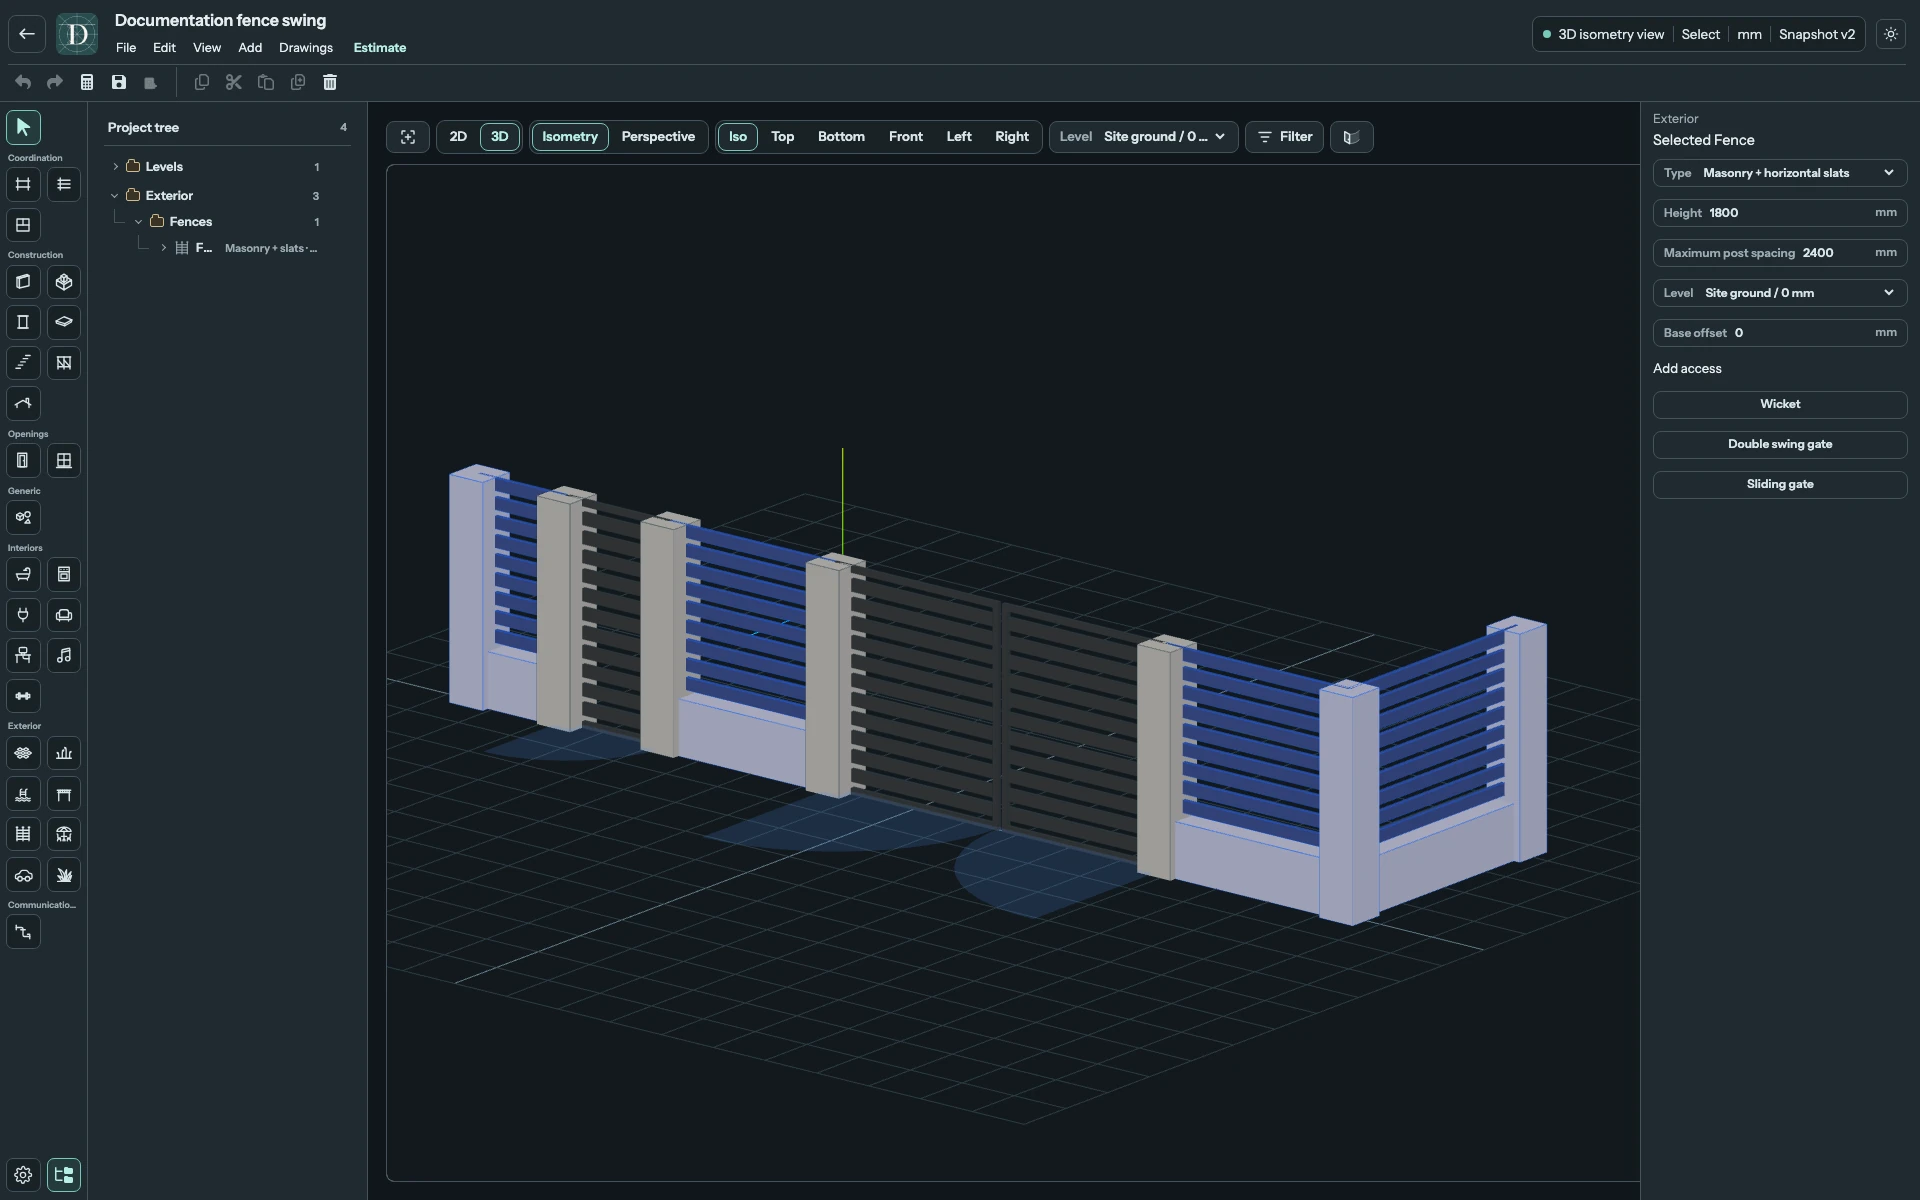Click the scissors cut icon
The width and height of the screenshot is (1920, 1200).
(x=234, y=82)
